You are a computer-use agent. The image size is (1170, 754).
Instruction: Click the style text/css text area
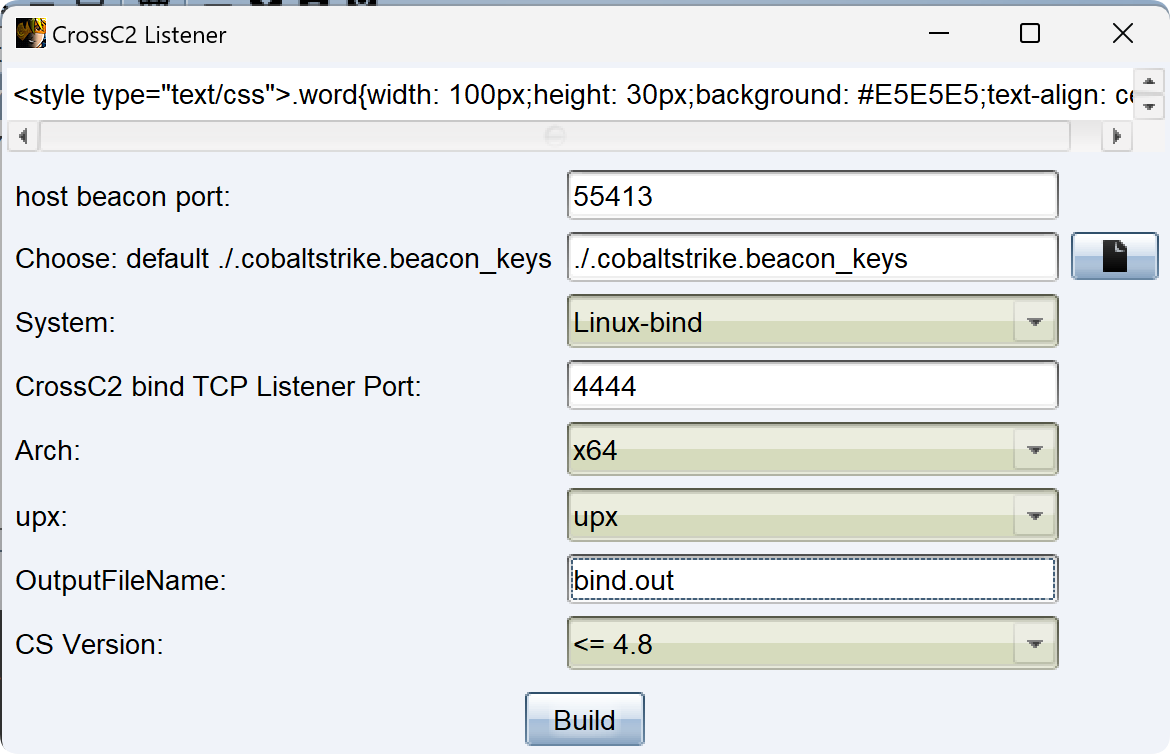click(x=571, y=95)
